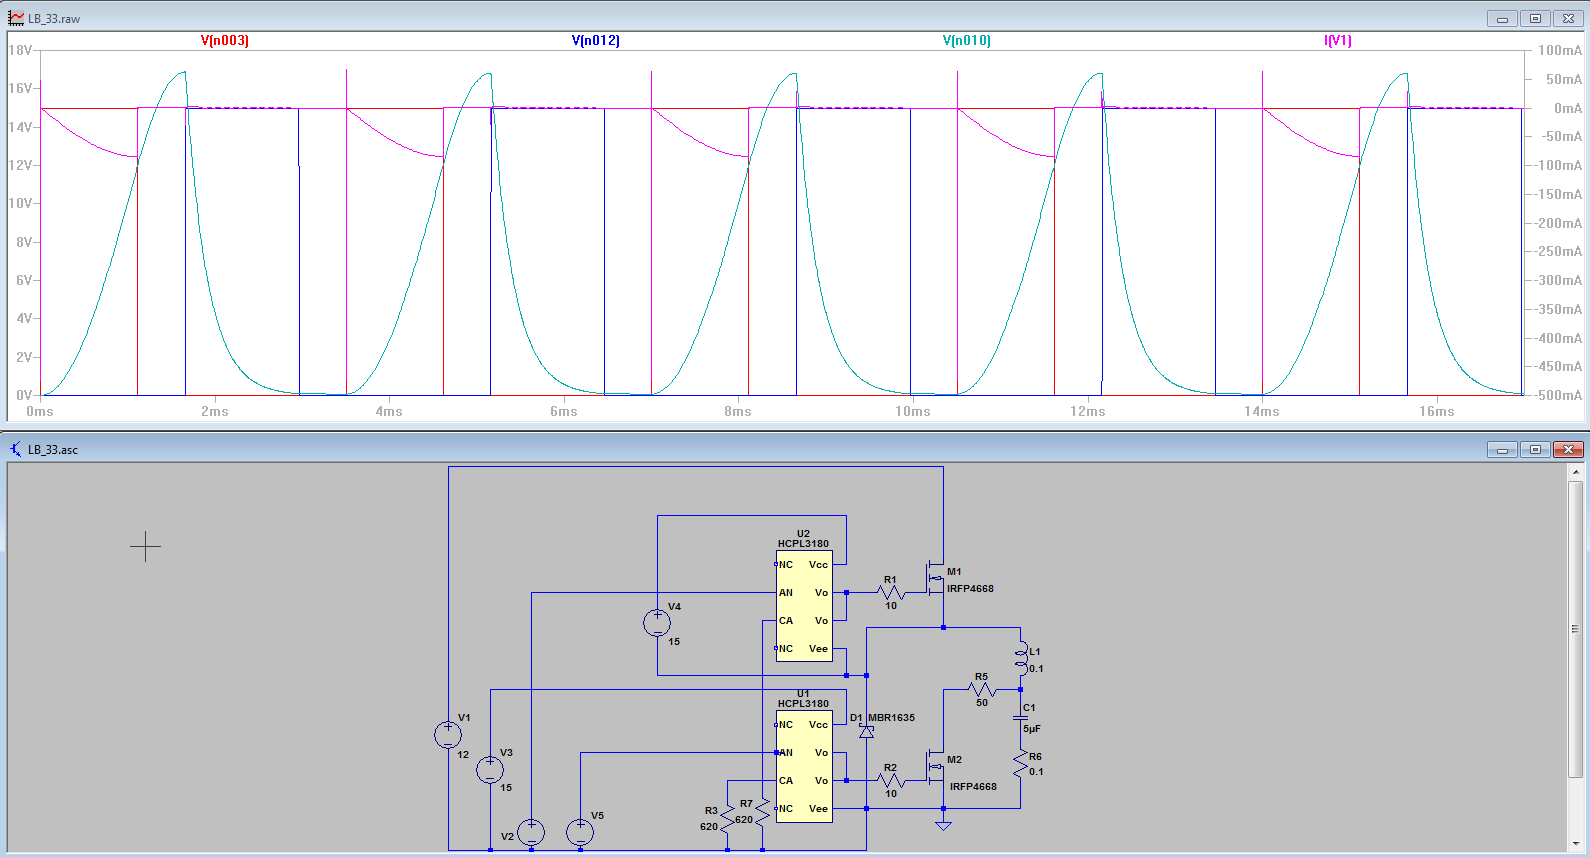Select the V1 voltage source symbol
The image size is (1590, 857).
(448, 735)
